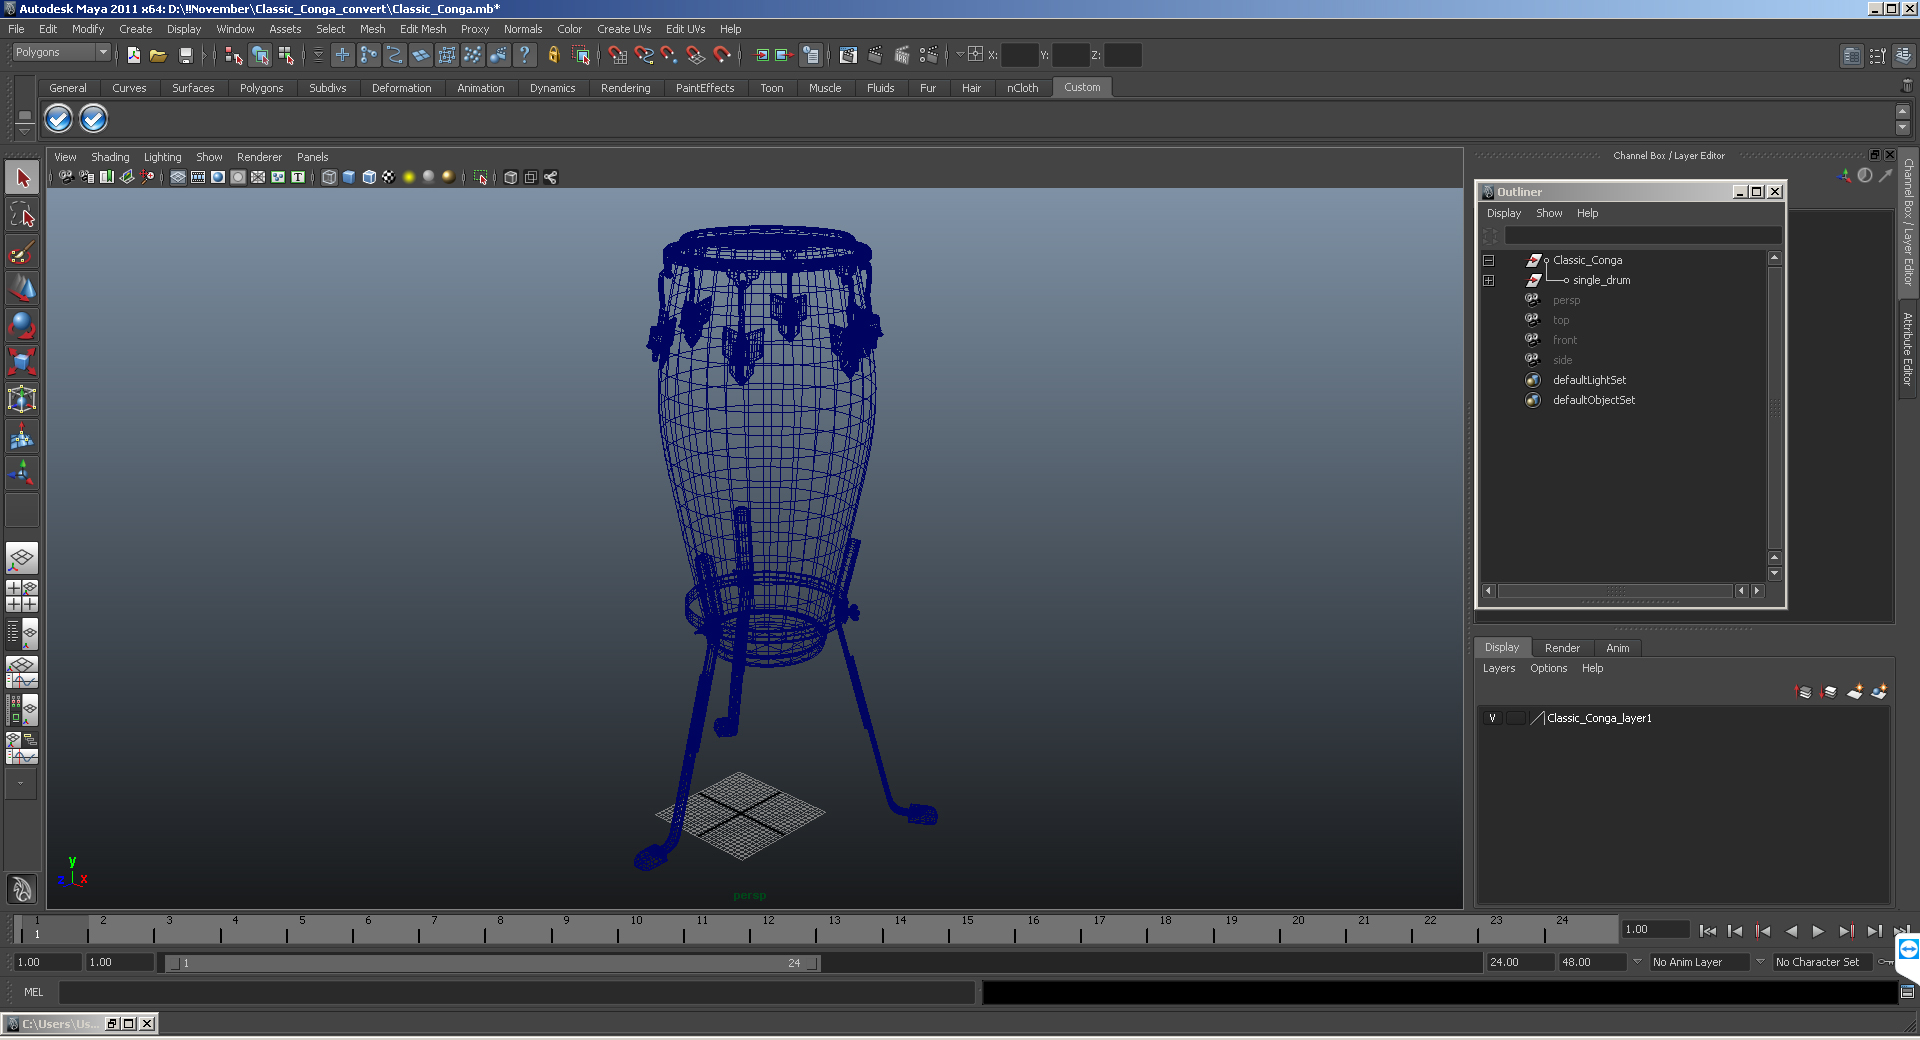Collapse the Classic_Conga node in Outliner

tap(1488, 260)
